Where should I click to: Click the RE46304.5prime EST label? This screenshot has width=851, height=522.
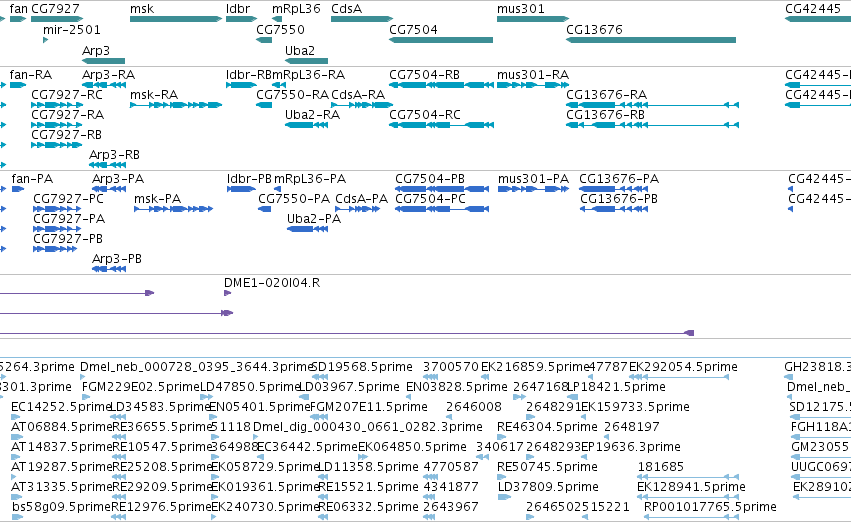pyautogui.click(x=547, y=428)
